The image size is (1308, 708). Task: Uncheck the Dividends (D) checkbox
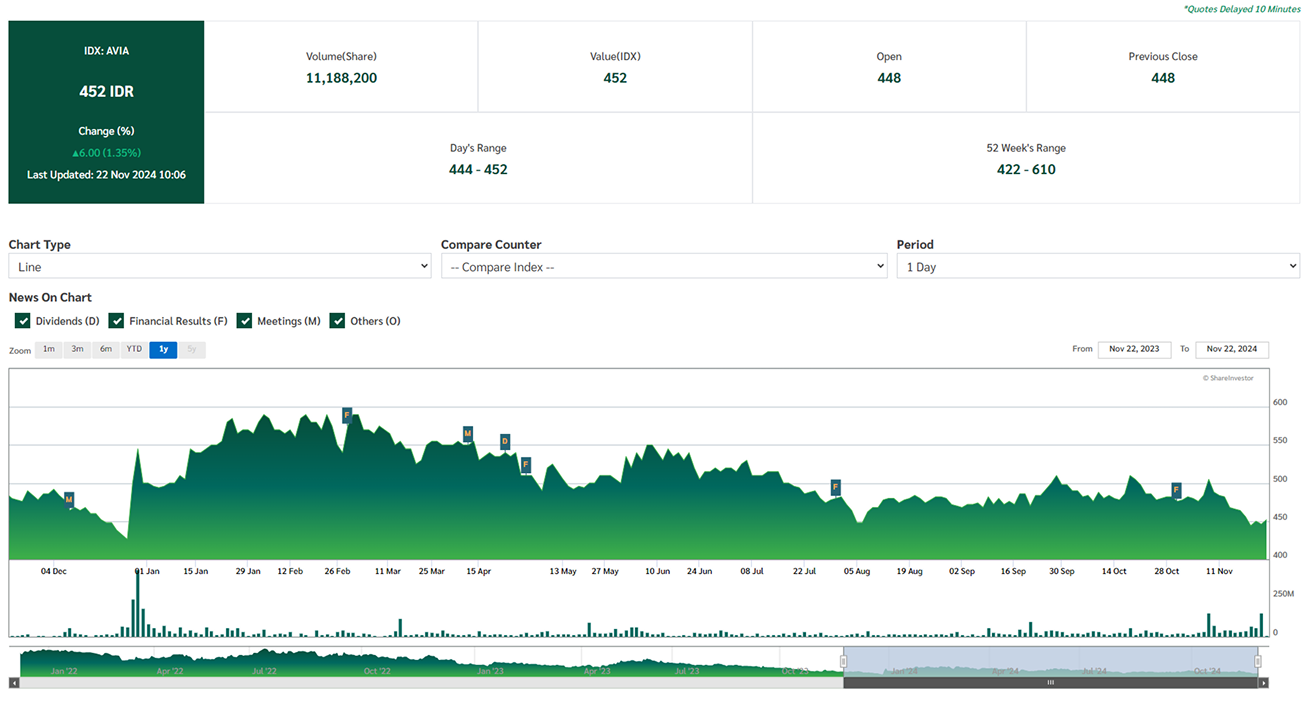pyautogui.click(x=23, y=321)
